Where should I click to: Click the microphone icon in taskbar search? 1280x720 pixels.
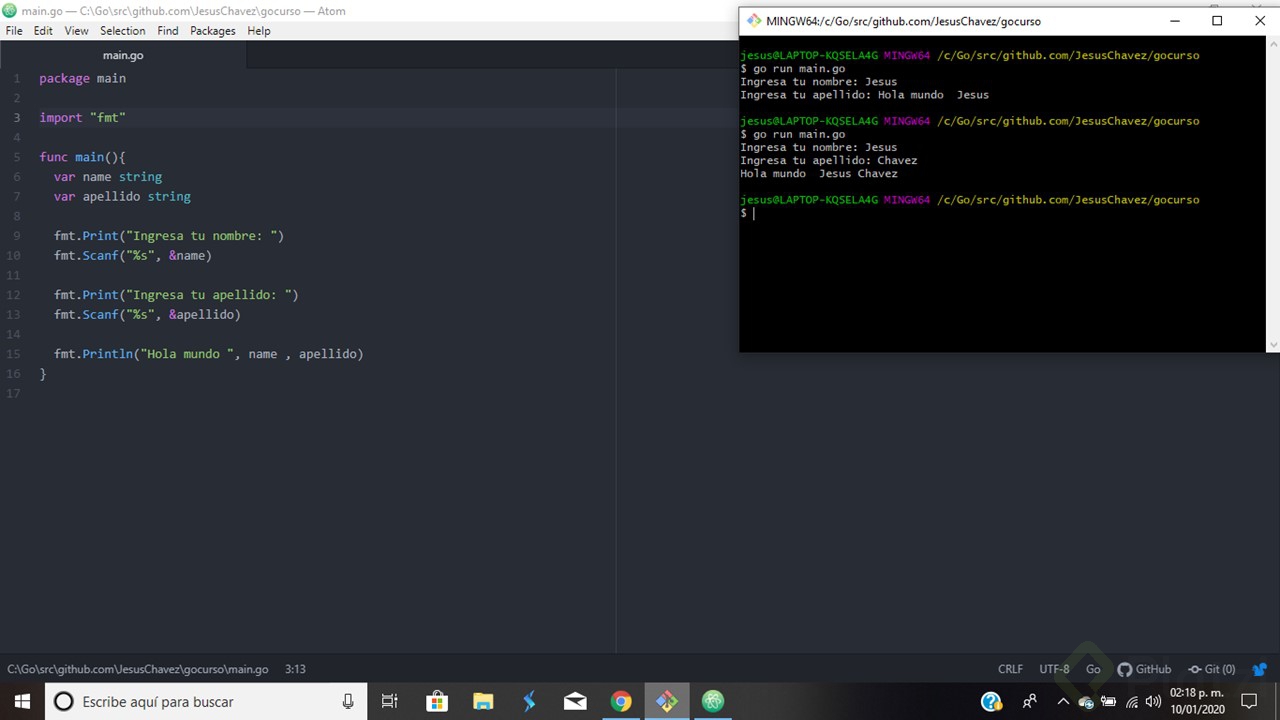tap(348, 701)
